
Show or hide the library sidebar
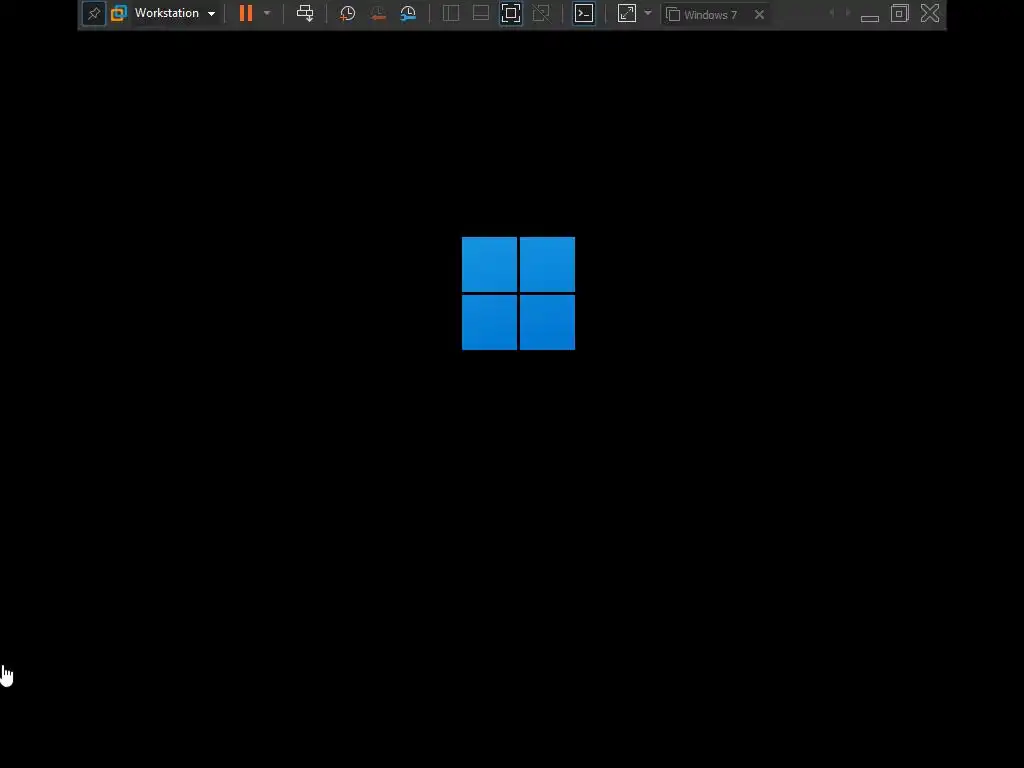click(451, 13)
